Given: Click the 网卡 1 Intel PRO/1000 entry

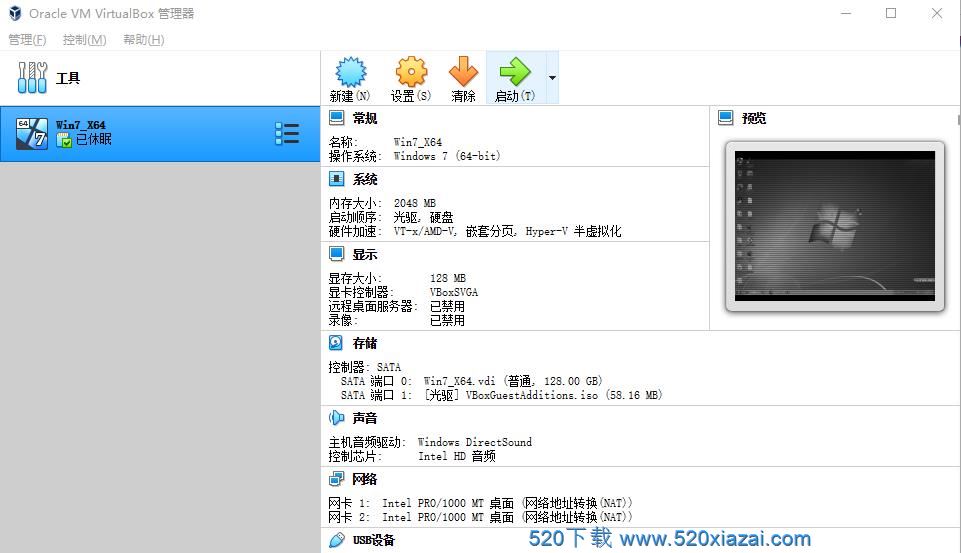Looking at the screenshot, I should tap(480, 503).
